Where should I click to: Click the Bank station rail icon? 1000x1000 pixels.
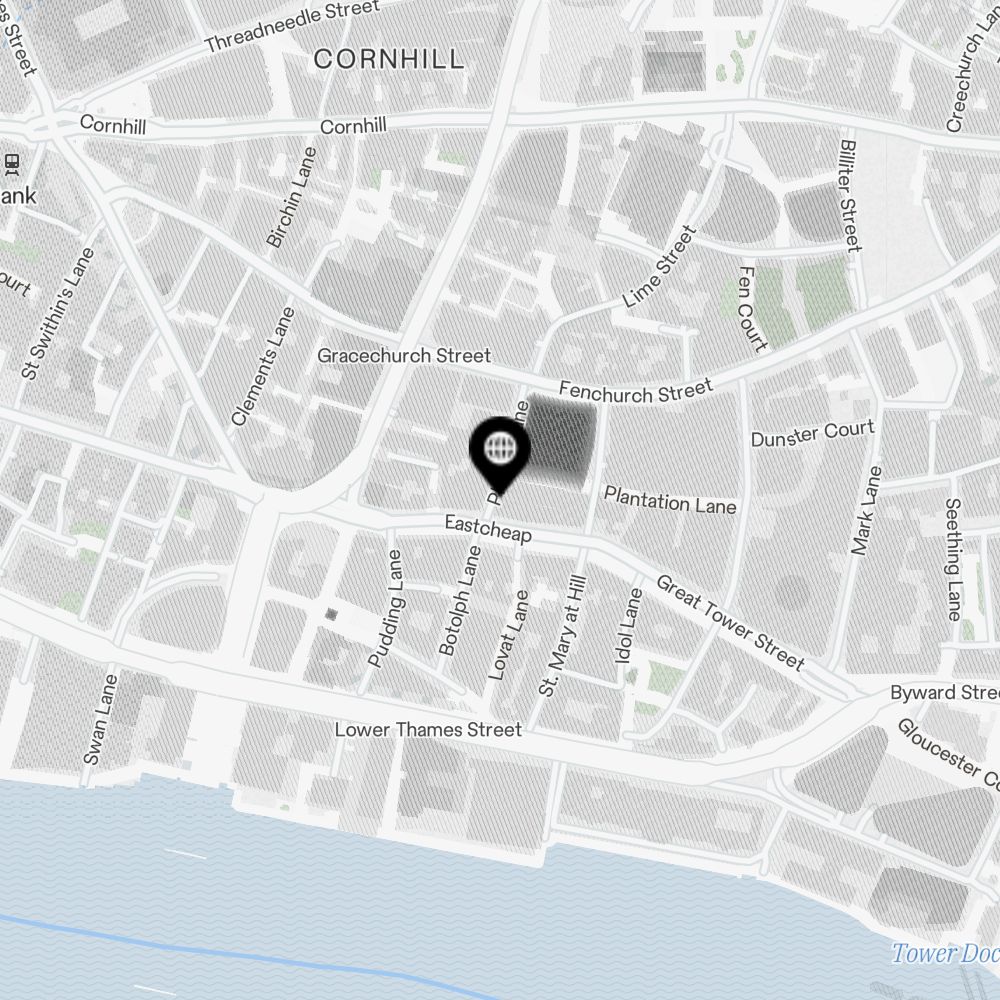[11, 165]
